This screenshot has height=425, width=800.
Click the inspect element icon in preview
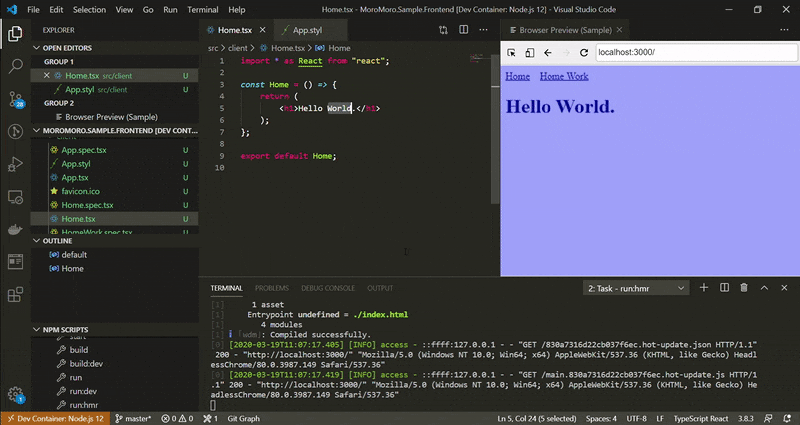point(510,52)
